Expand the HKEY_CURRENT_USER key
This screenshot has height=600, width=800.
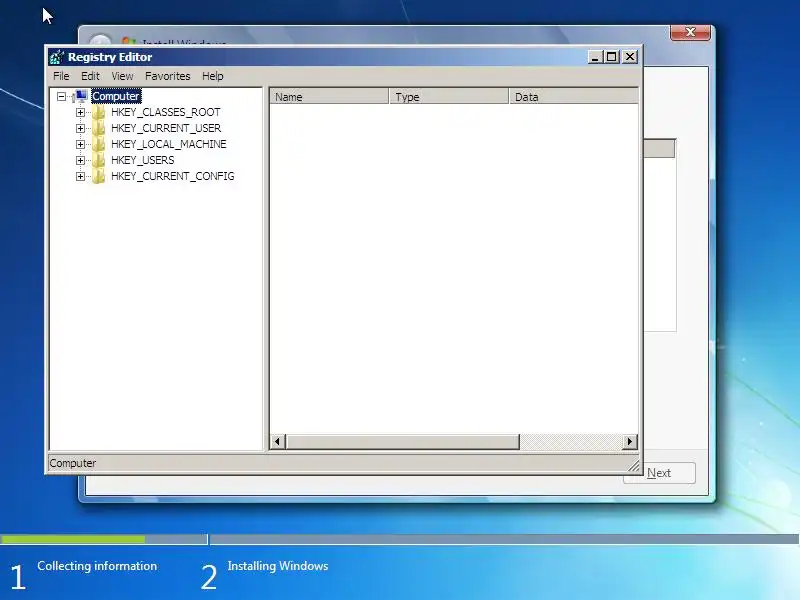80,128
